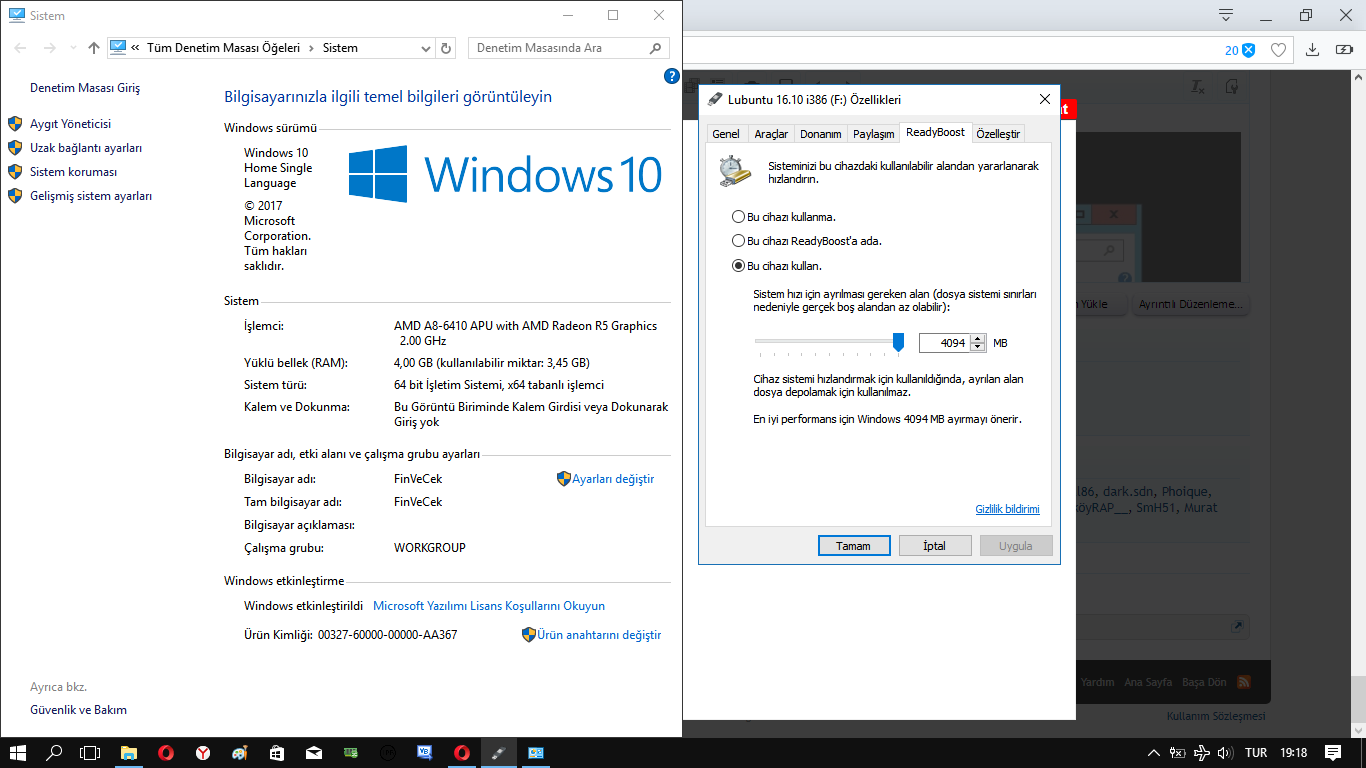Go up one level with the up arrow

coord(94,48)
